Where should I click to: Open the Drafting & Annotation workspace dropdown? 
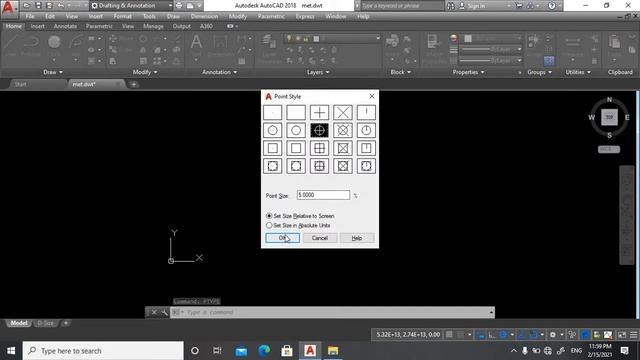pos(131,6)
